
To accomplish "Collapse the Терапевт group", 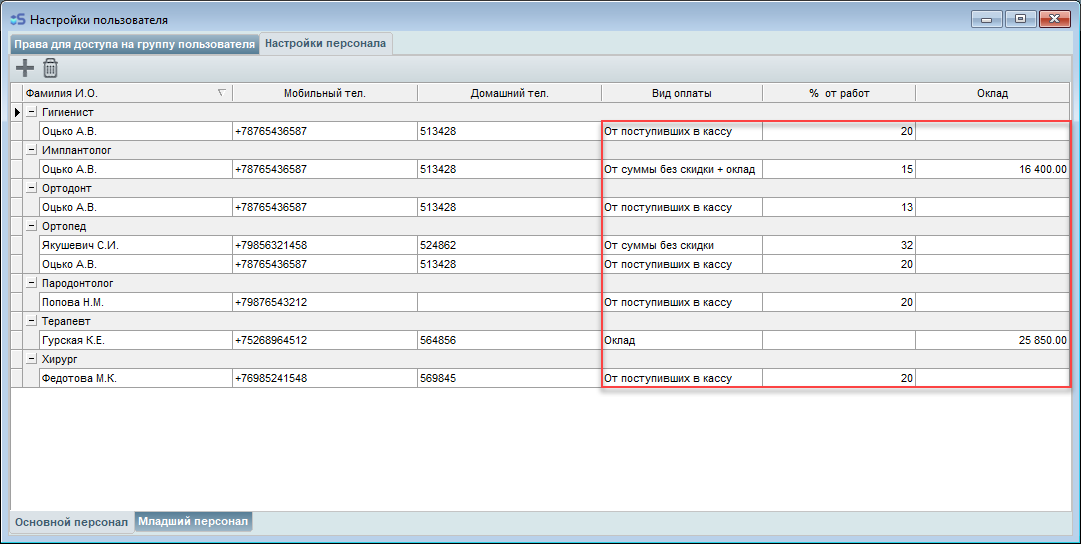I will [31, 321].
